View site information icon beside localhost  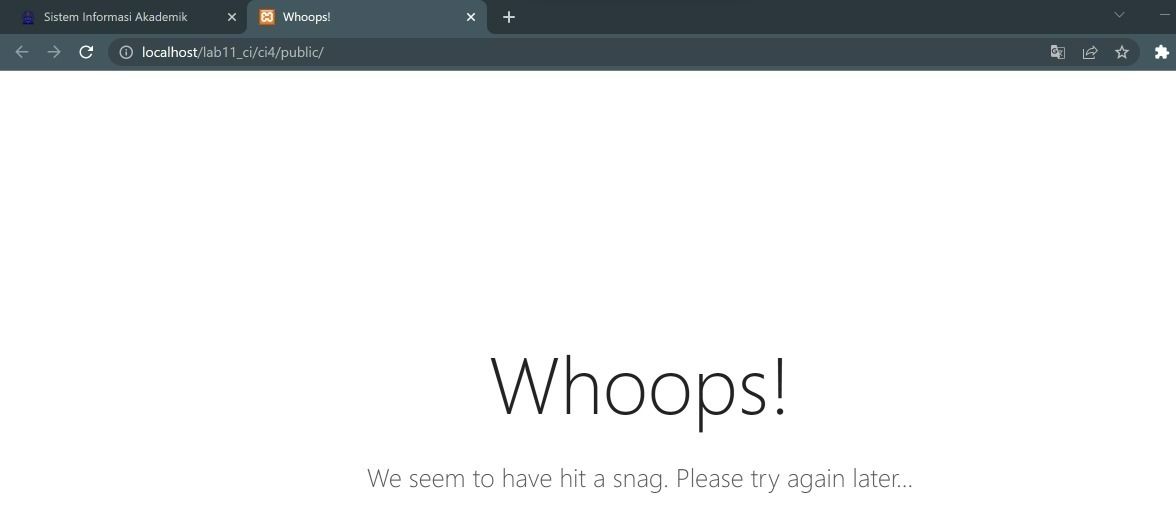(x=126, y=52)
